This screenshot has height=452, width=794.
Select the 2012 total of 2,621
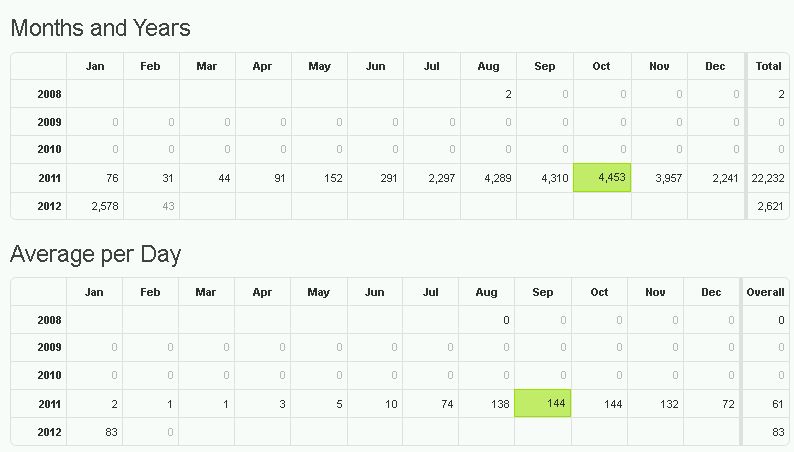769,206
